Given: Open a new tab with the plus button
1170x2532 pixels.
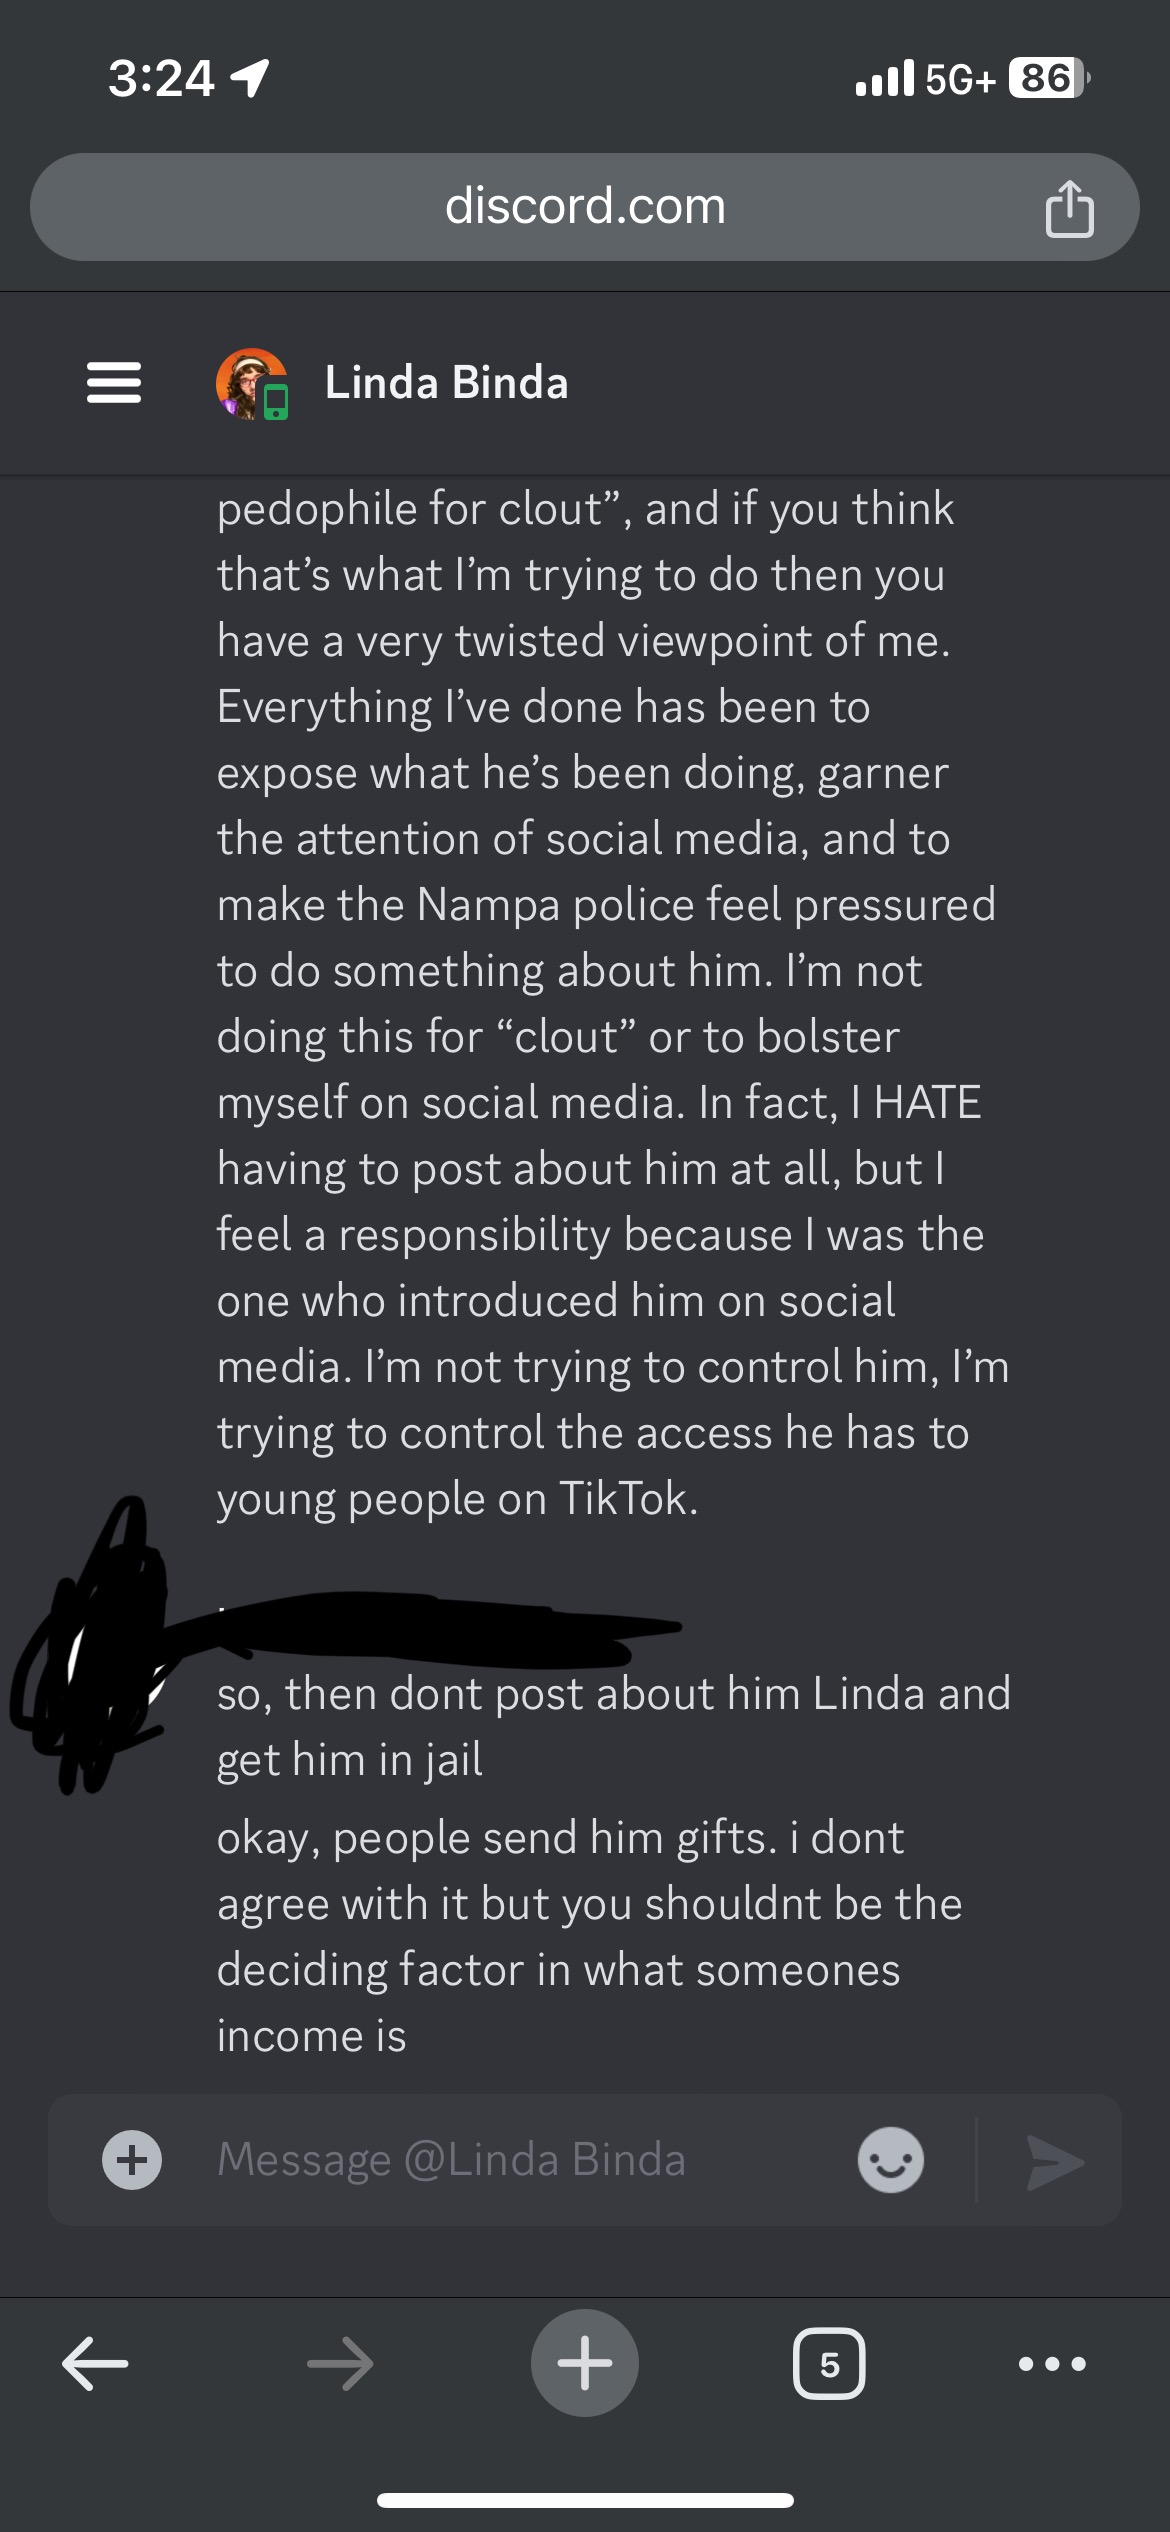Looking at the screenshot, I should [585, 2363].
